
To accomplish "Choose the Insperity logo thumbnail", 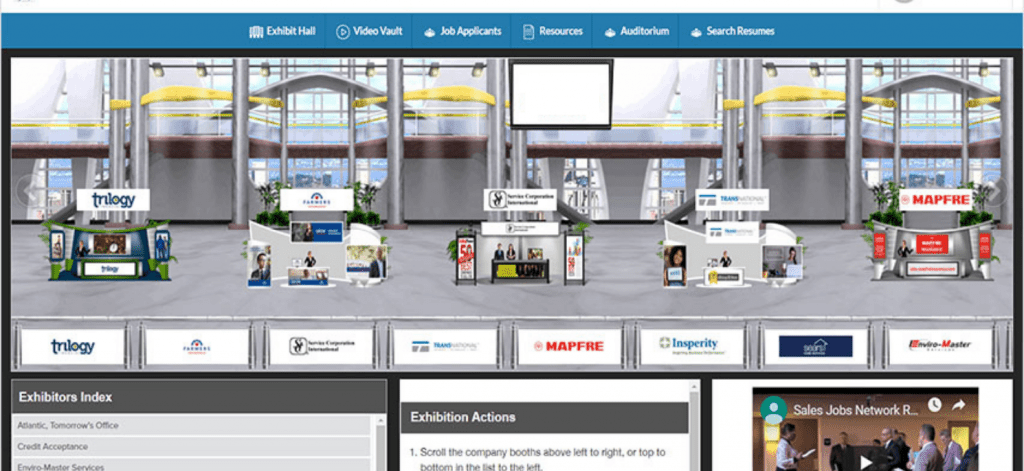I will (691, 346).
